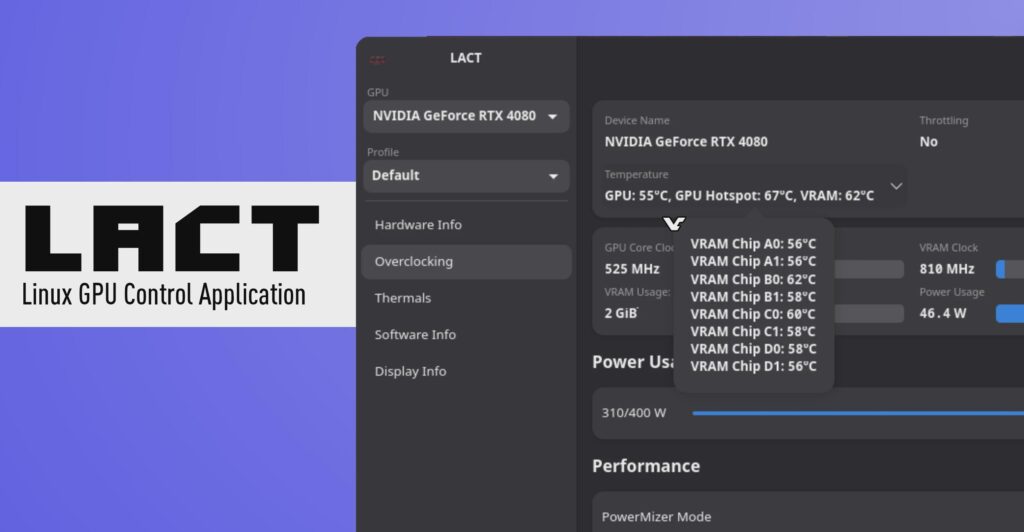Click the VRAM Chip A1: 56°C entry
Image resolution: width=1024 pixels, height=532 pixels.
[x=753, y=261]
